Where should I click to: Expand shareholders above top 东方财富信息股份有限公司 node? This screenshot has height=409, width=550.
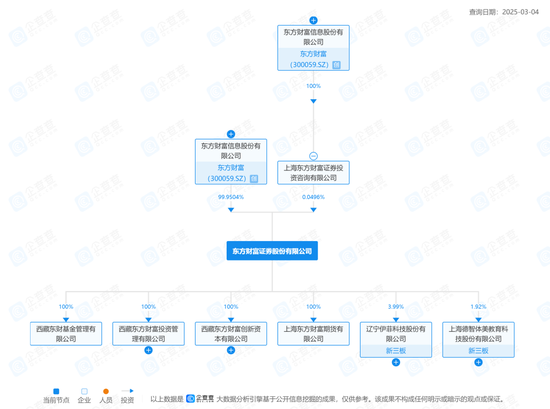tap(313, 20)
